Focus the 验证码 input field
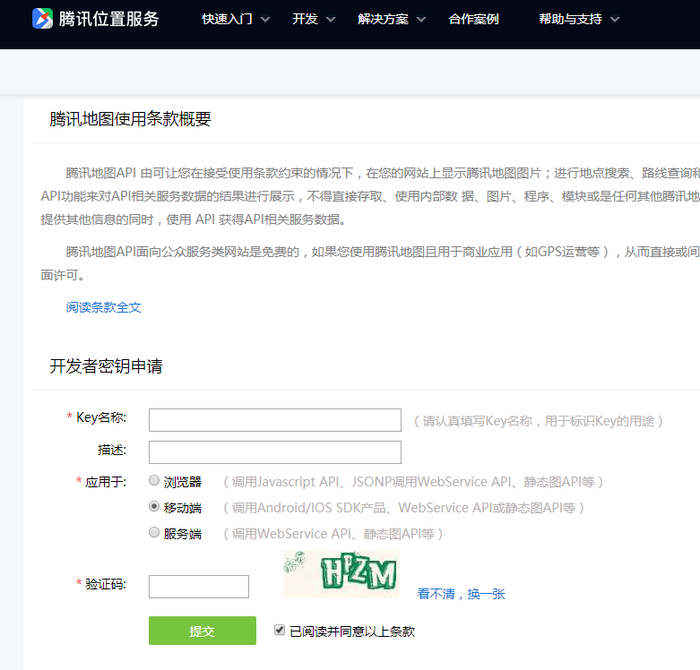 [199, 587]
